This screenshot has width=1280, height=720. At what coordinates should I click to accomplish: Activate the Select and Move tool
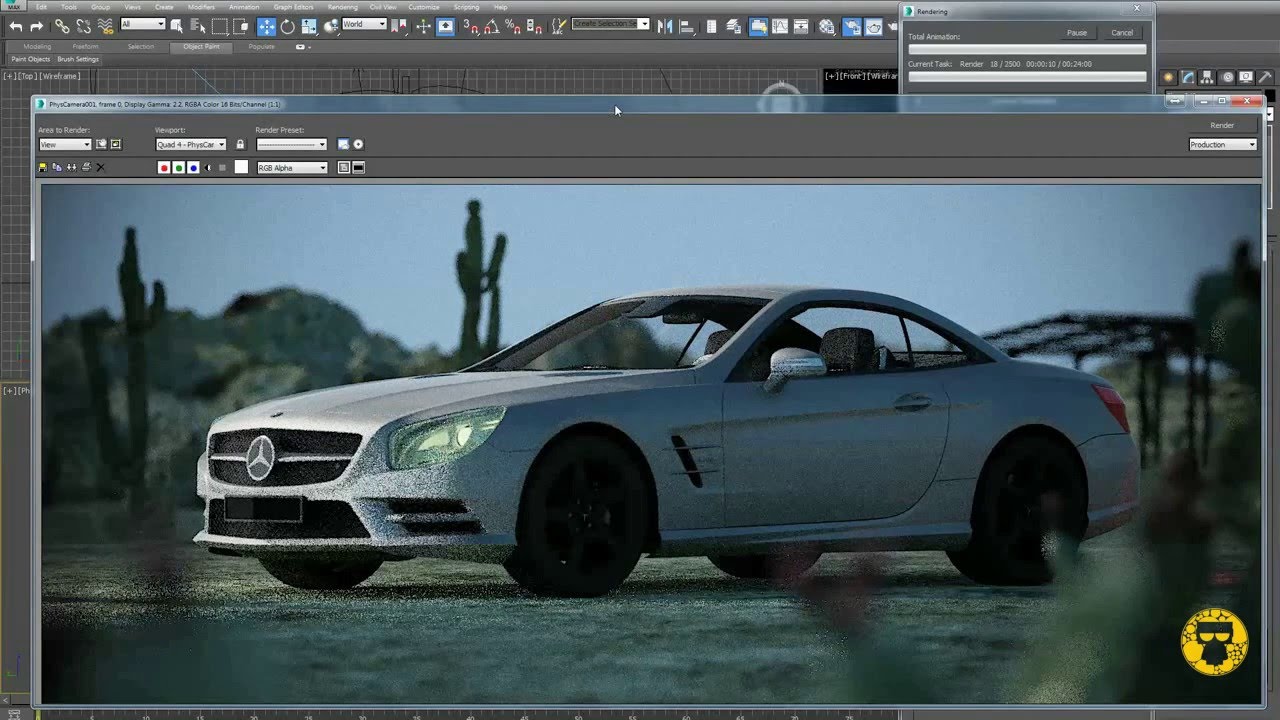pos(266,26)
